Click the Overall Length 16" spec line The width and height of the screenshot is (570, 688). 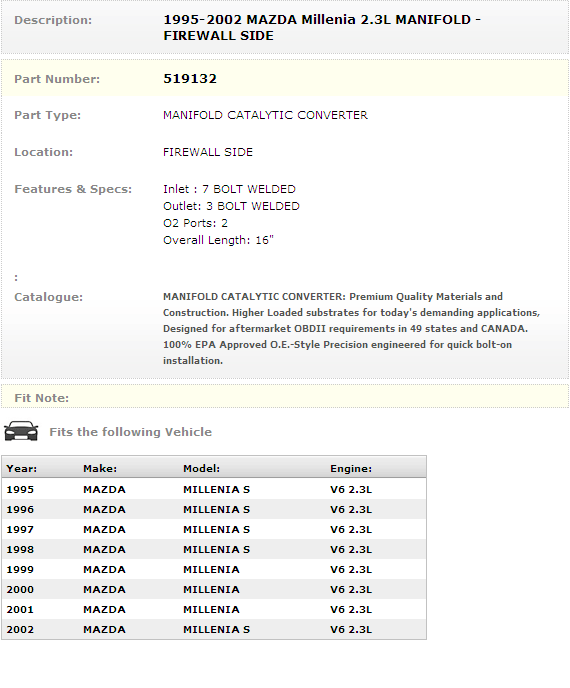[x=218, y=240]
